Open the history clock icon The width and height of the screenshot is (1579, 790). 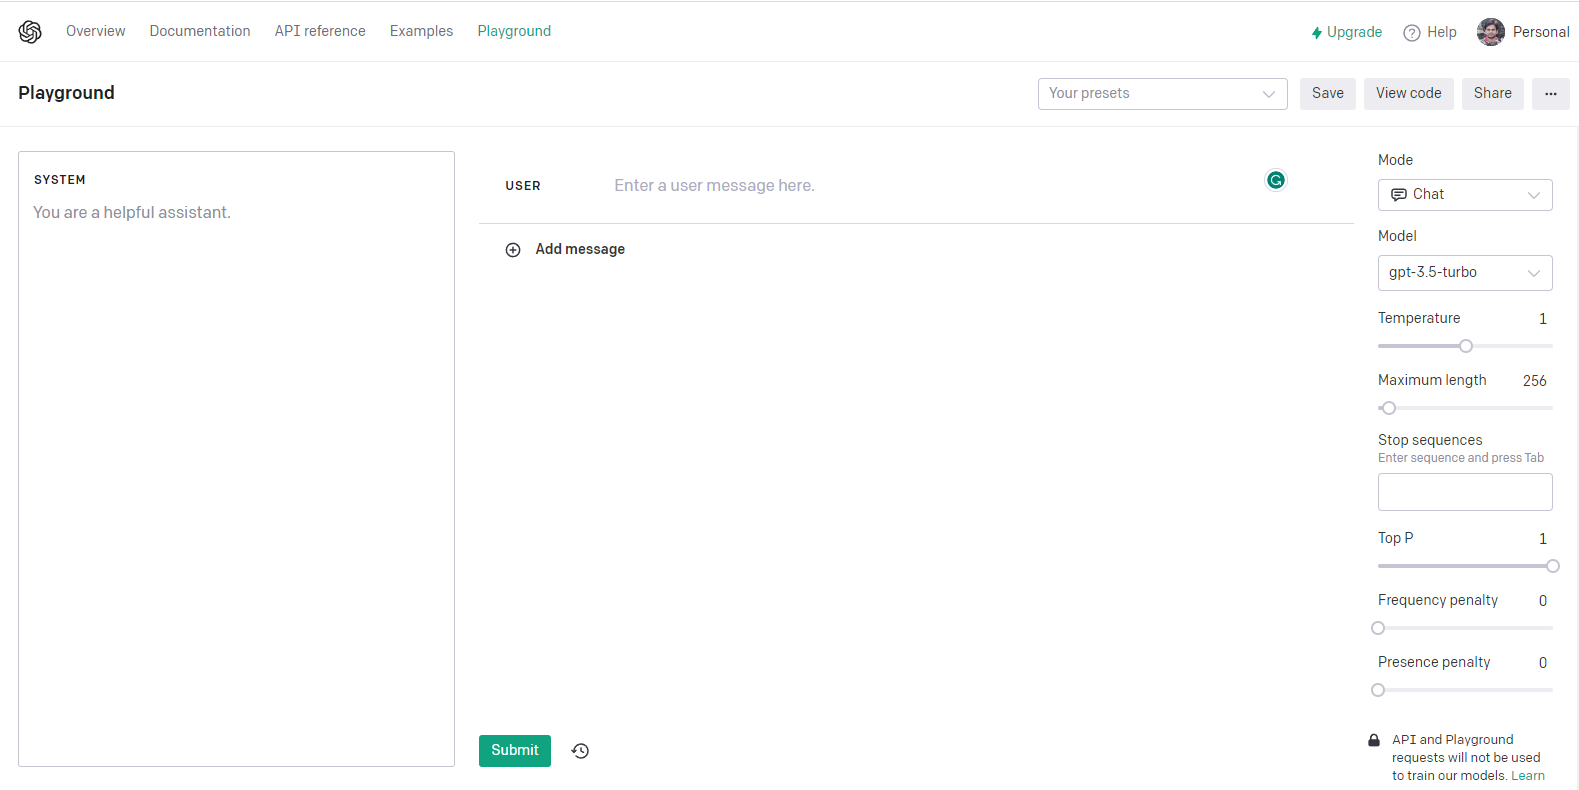[580, 751]
